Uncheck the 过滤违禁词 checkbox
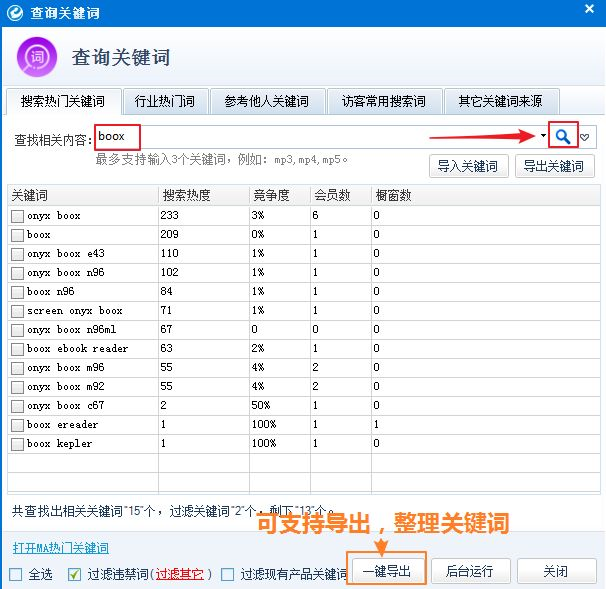 pyautogui.click(x=74, y=574)
